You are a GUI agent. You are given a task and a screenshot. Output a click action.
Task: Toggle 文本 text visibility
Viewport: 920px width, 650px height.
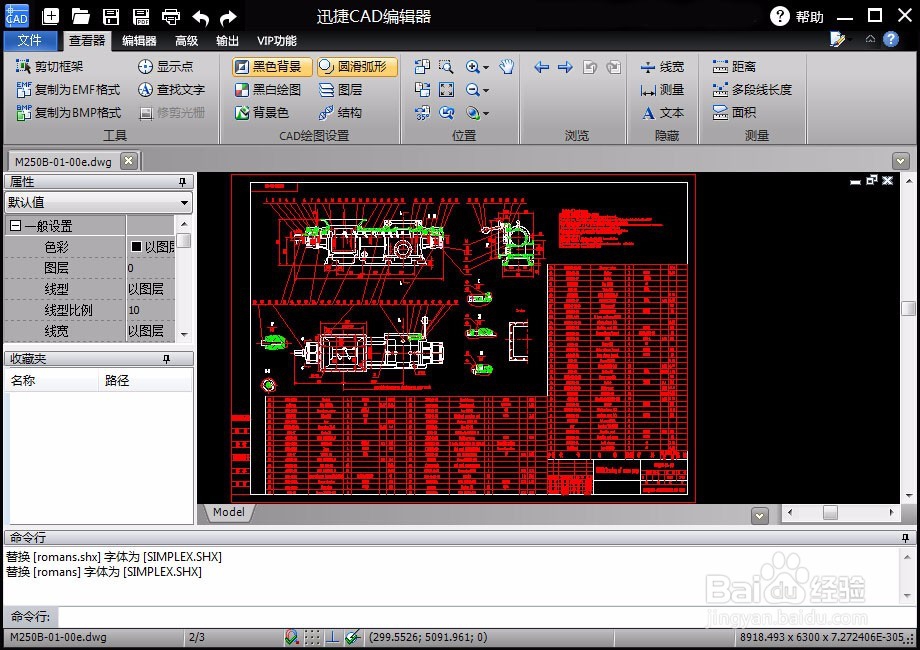click(662, 112)
